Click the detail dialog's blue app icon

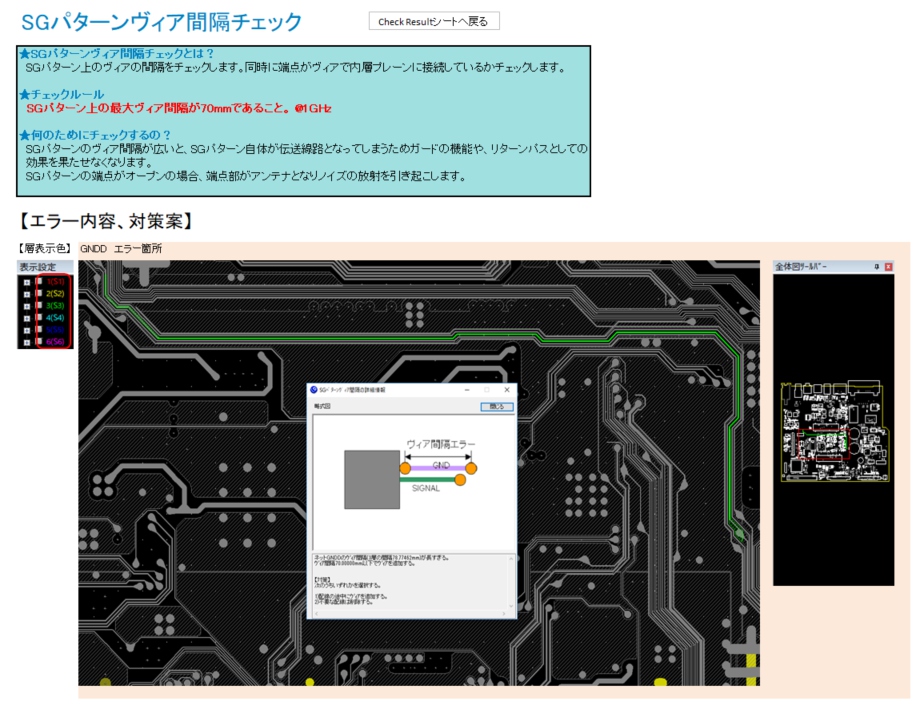click(313, 389)
